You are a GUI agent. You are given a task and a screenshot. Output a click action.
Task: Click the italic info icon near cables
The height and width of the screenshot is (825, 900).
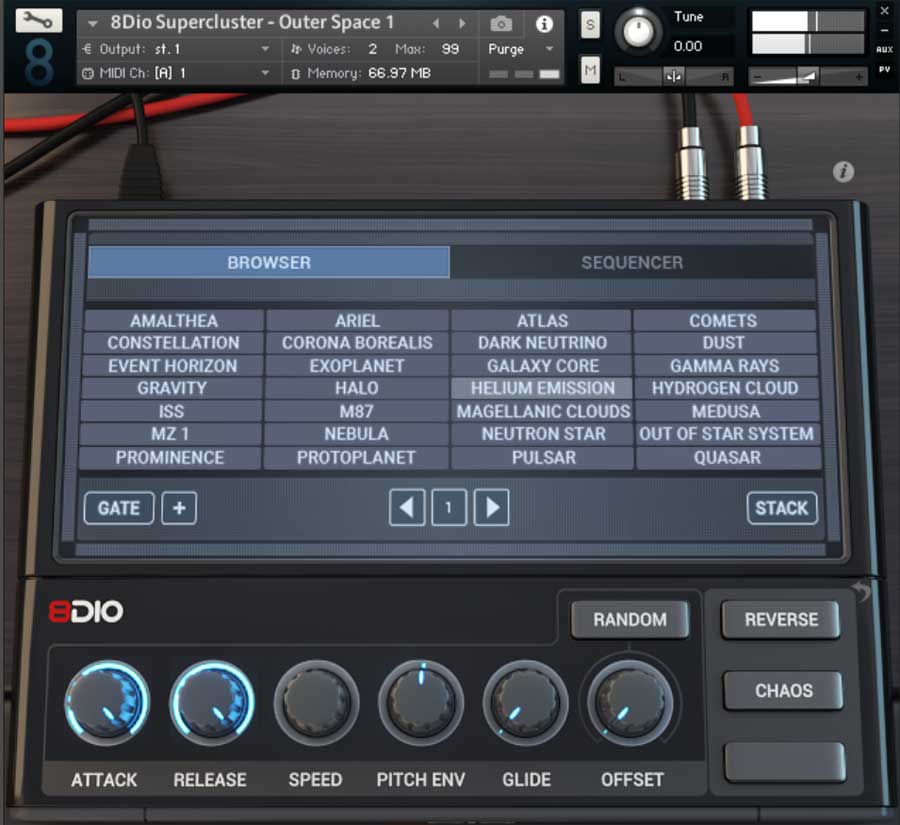[843, 171]
